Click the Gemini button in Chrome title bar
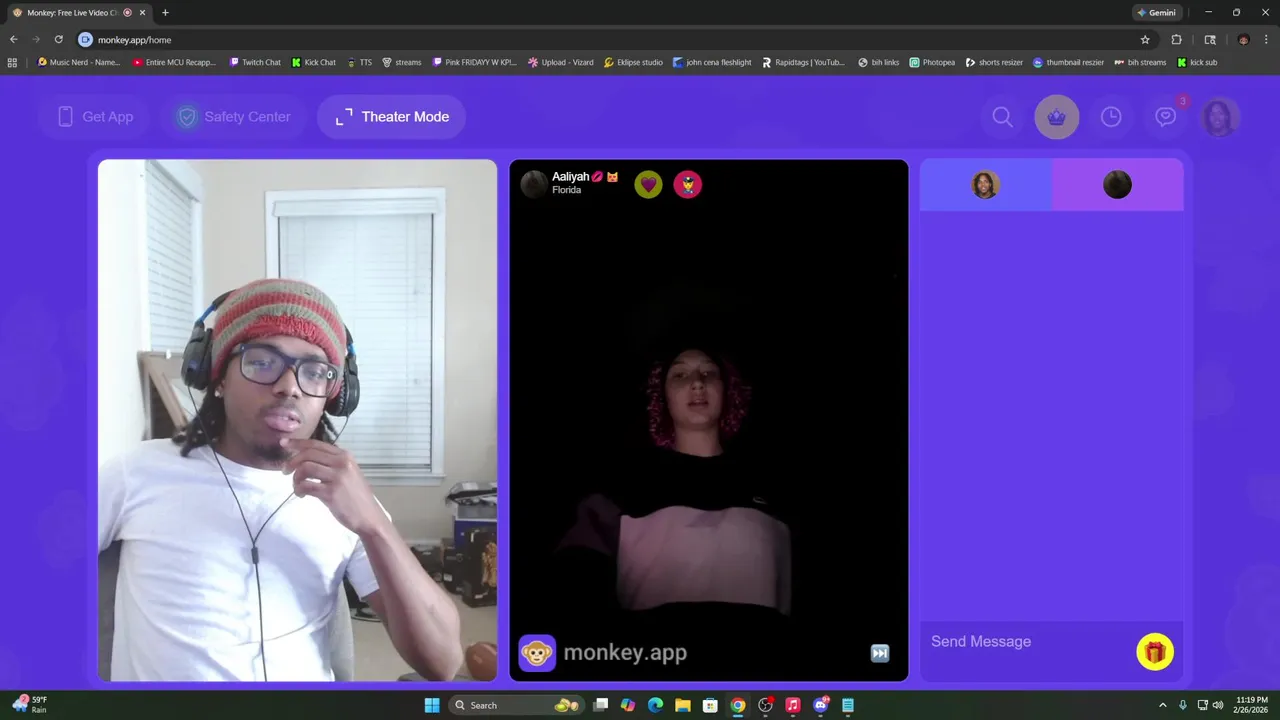Screen dimensions: 1280x720 [x=1157, y=13]
